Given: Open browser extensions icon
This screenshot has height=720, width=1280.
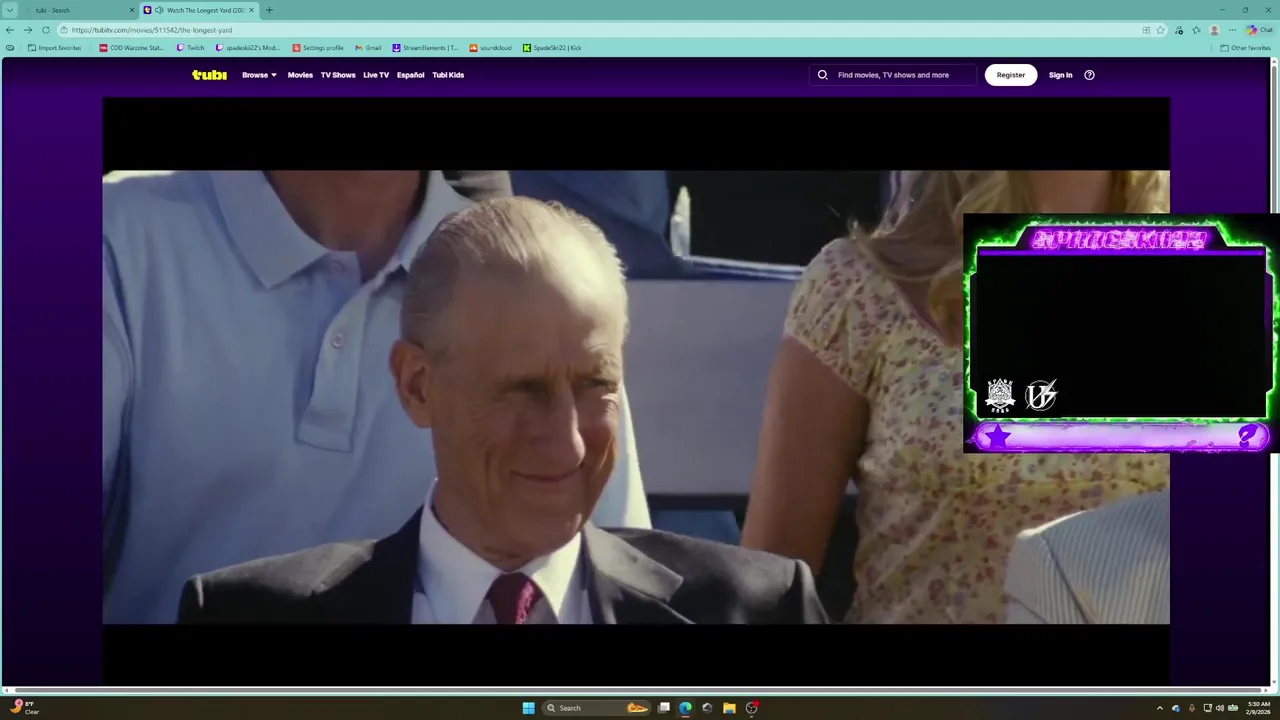Looking at the screenshot, I should 1179,30.
